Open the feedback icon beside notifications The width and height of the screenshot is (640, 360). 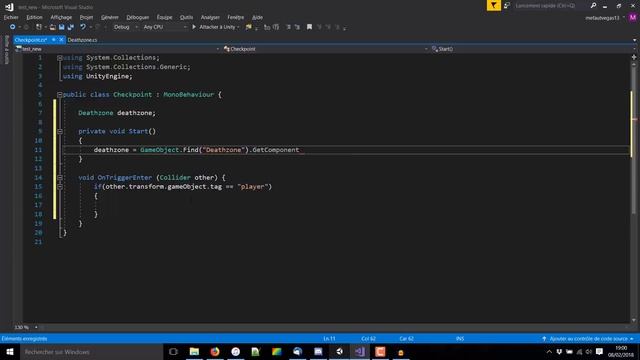507,5
